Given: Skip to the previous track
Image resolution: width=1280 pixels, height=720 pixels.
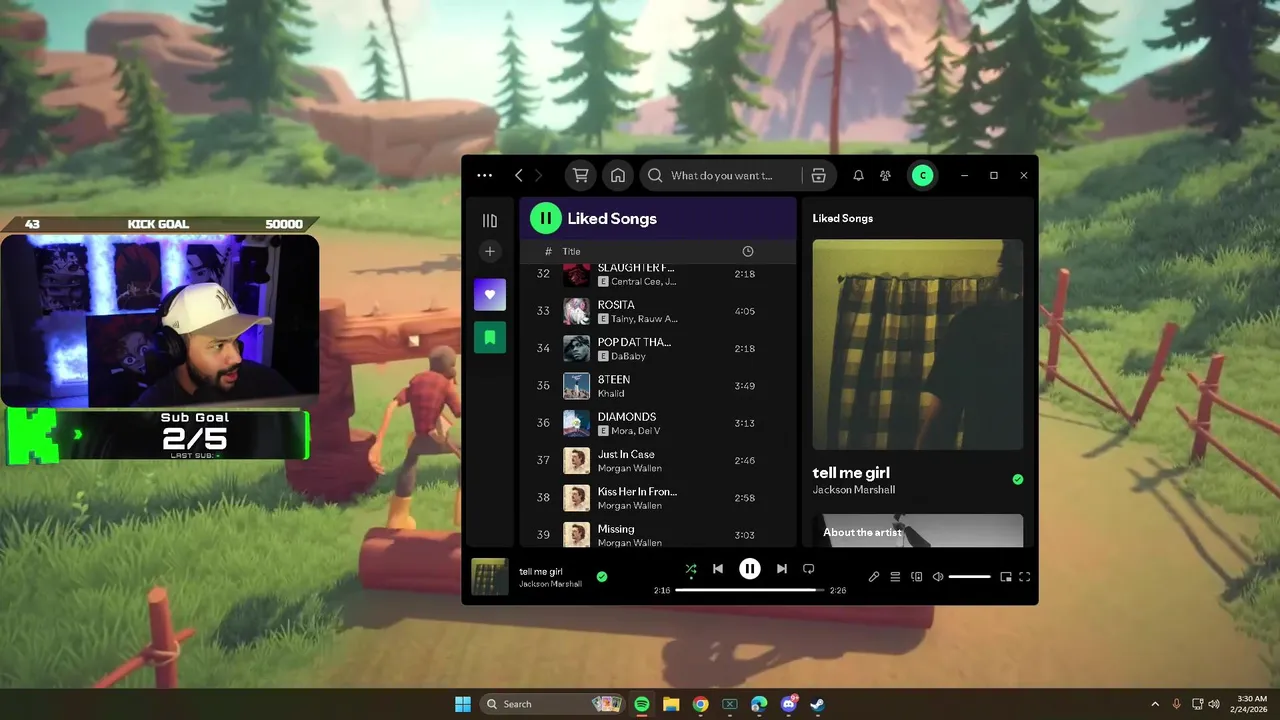Looking at the screenshot, I should tap(717, 569).
